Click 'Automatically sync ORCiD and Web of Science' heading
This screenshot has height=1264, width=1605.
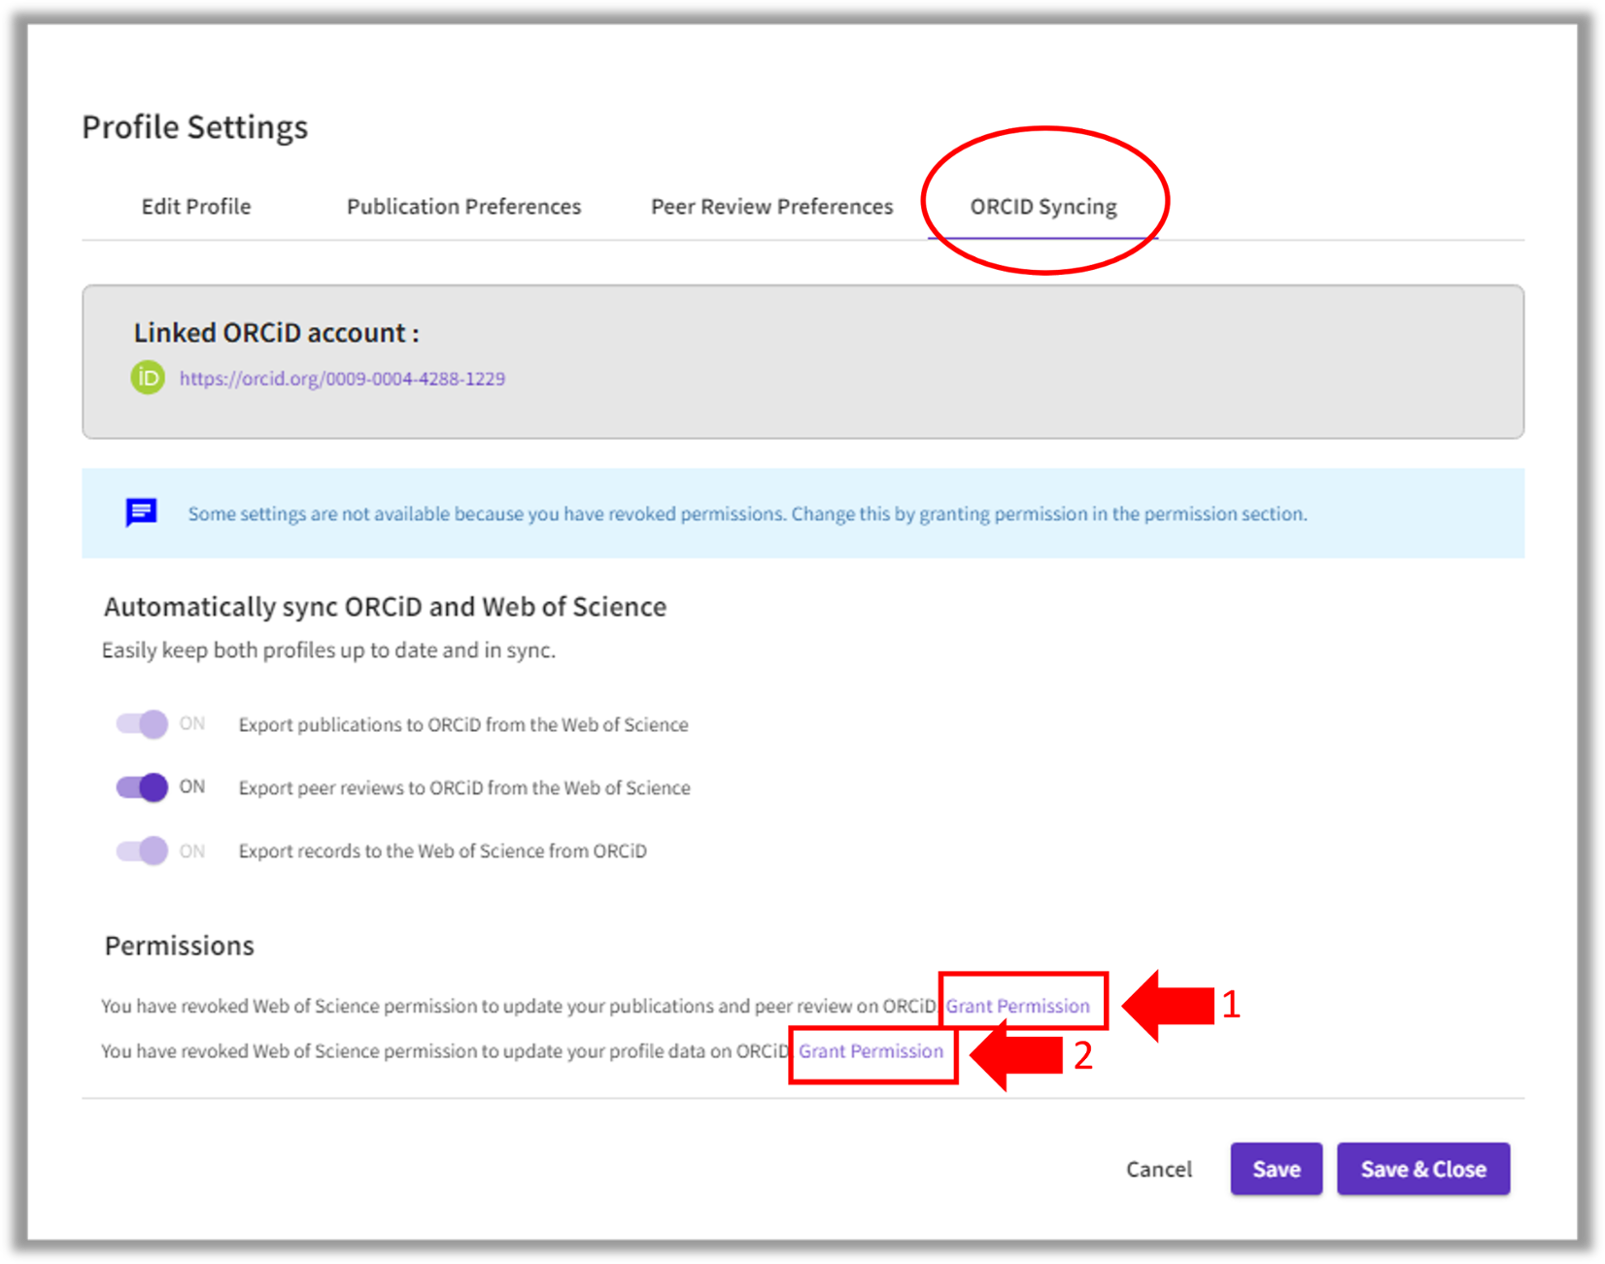pos(385,607)
